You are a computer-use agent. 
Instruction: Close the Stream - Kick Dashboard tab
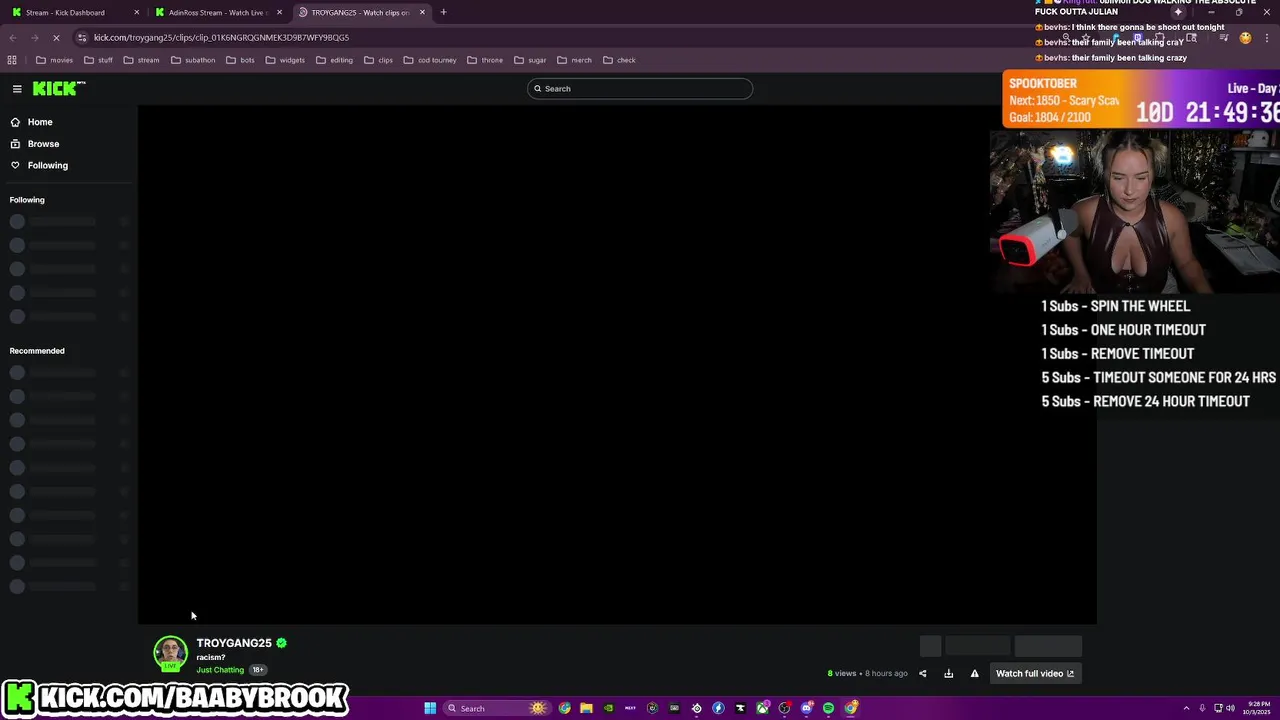(136, 12)
